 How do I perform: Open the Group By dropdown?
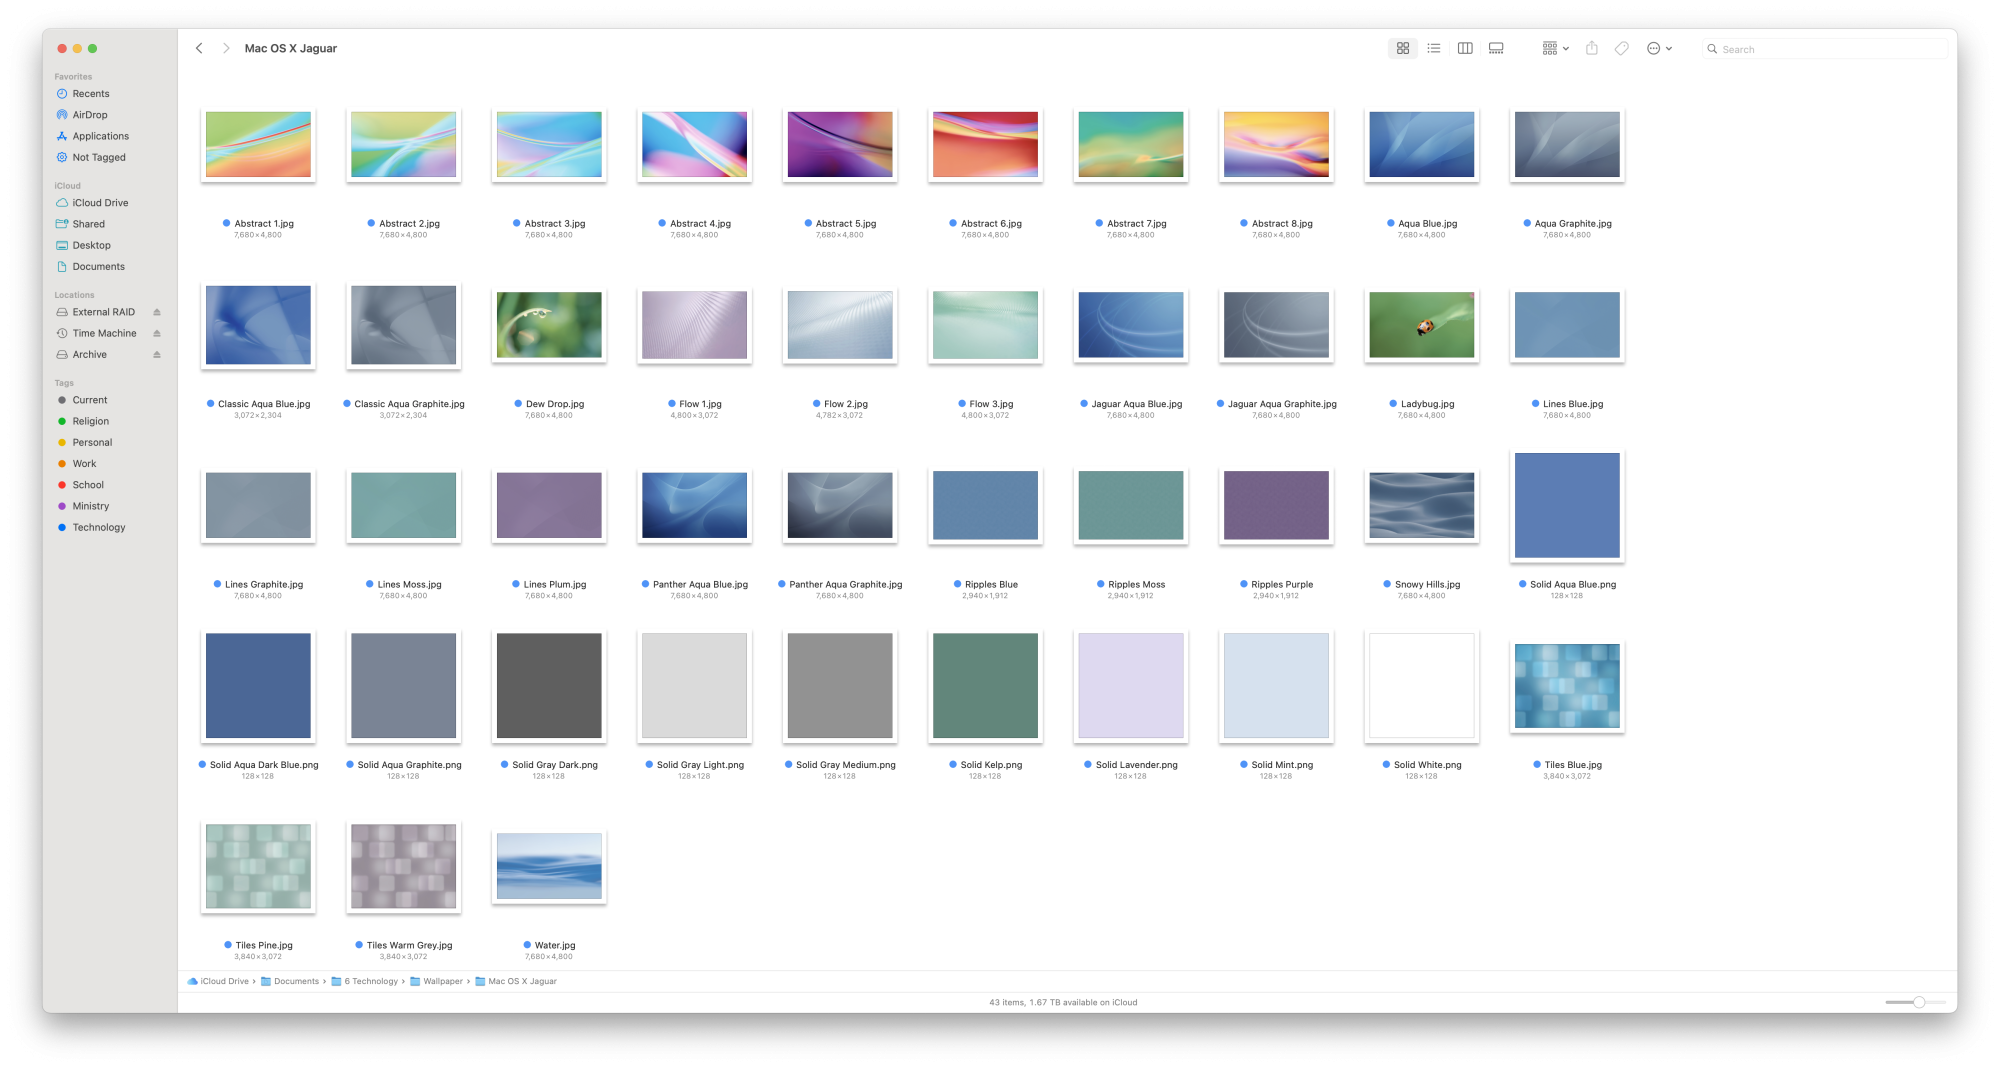(1555, 48)
